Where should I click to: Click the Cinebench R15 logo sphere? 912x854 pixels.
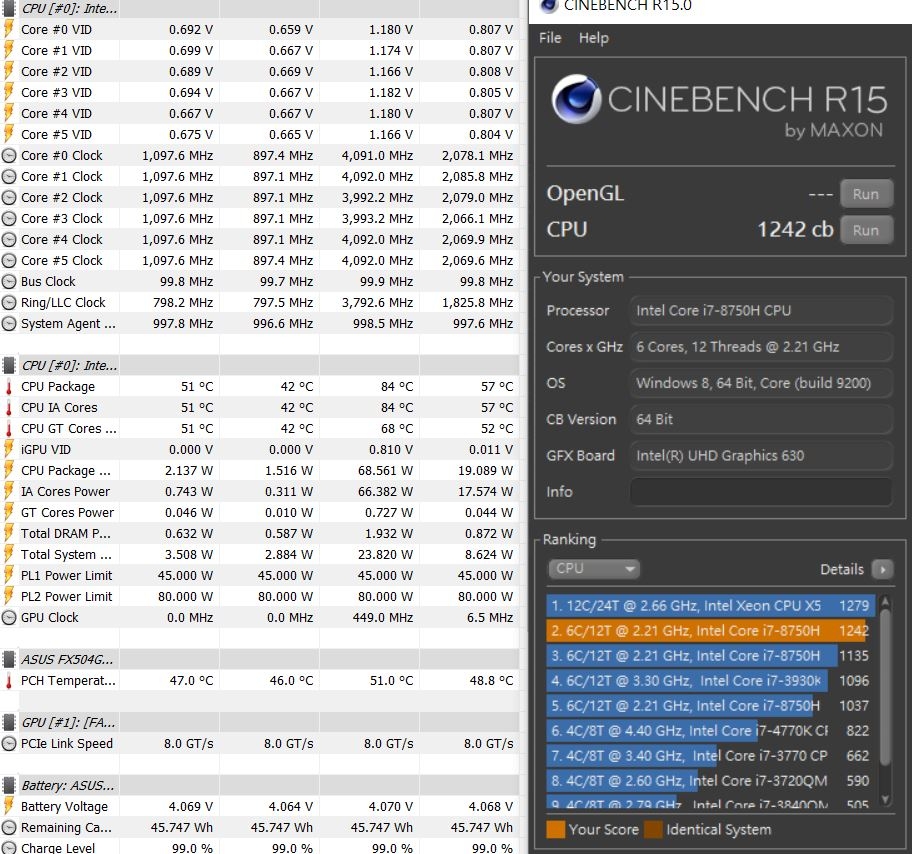click(x=576, y=99)
